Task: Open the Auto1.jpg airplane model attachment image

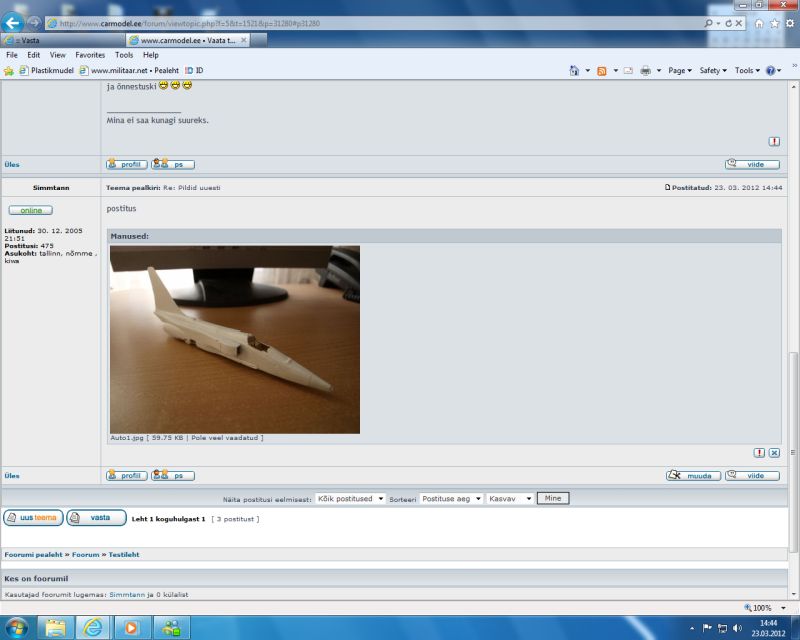Action: [x=234, y=339]
